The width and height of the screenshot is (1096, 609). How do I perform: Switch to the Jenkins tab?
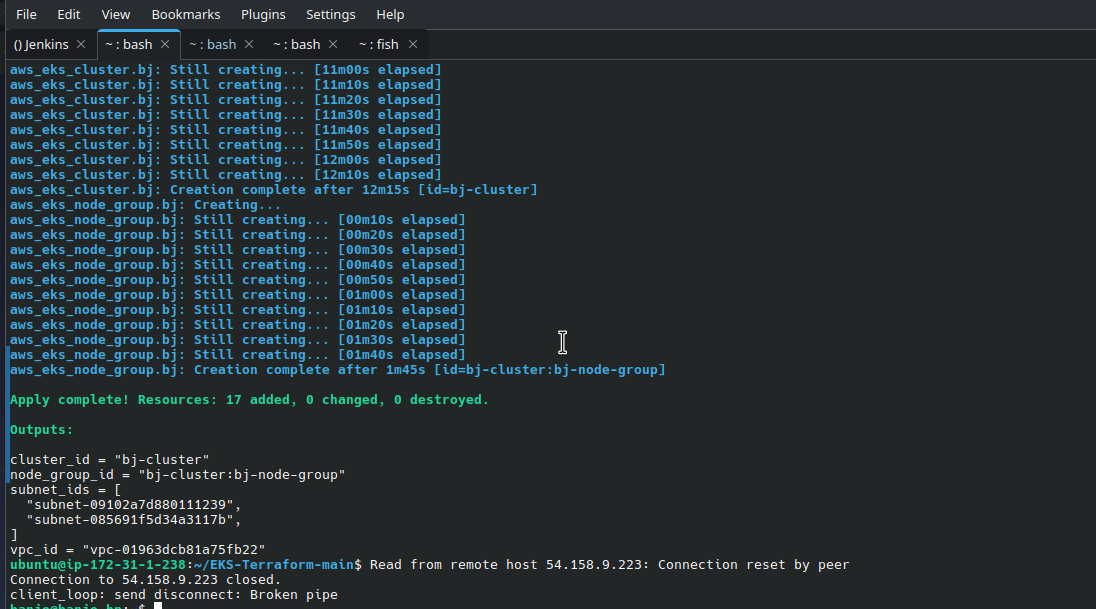[x=41, y=44]
